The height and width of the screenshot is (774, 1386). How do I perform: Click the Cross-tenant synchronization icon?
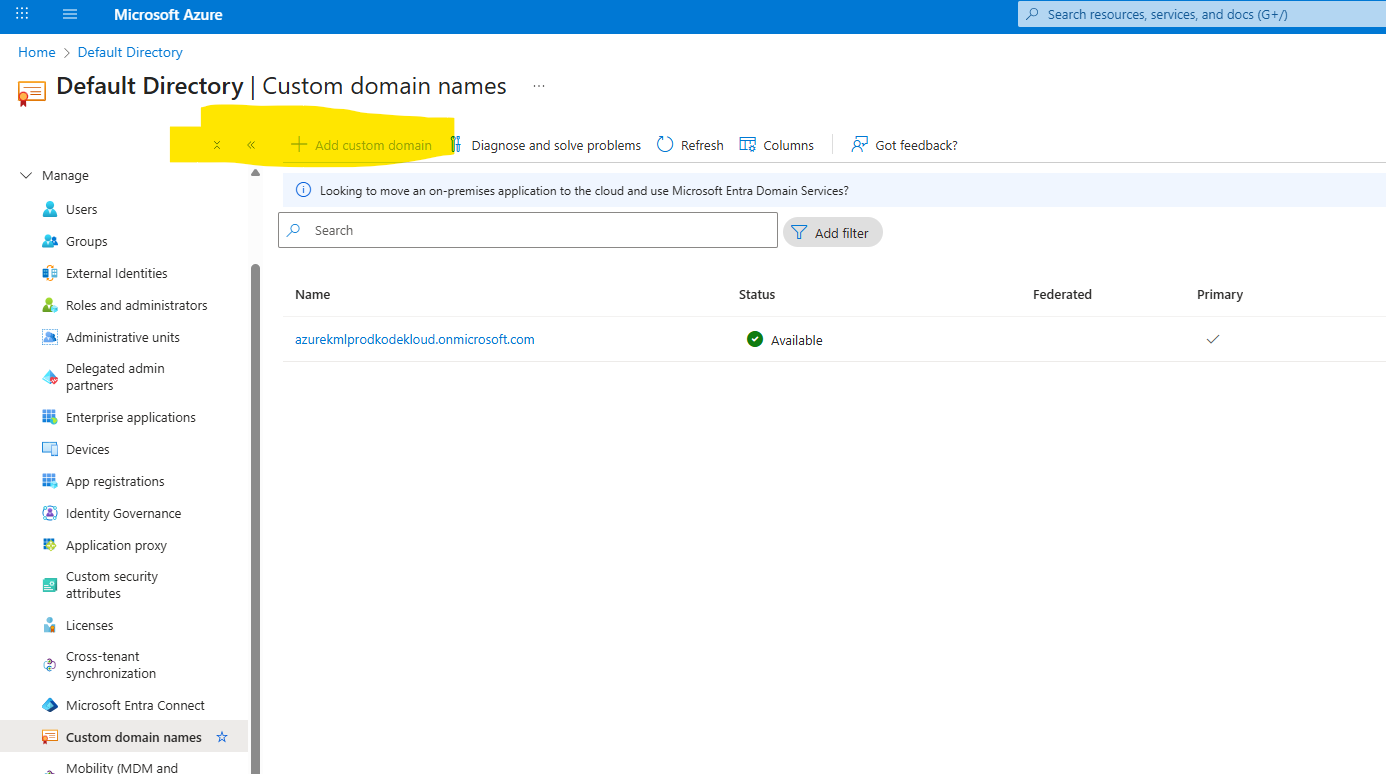(x=50, y=665)
